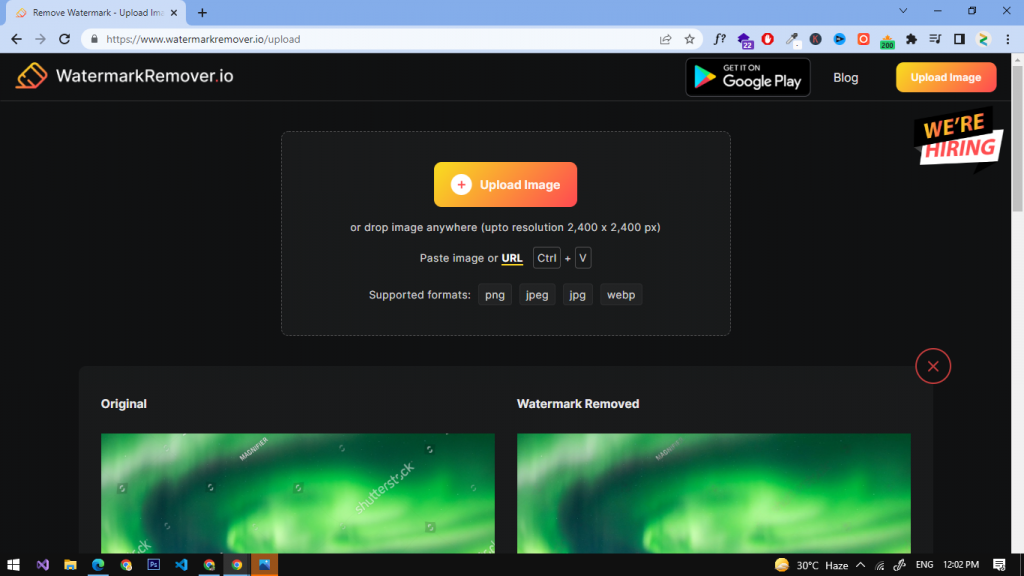Open the Blog link in header
Image resolution: width=1024 pixels, height=576 pixels.
[x=846, y=78]
